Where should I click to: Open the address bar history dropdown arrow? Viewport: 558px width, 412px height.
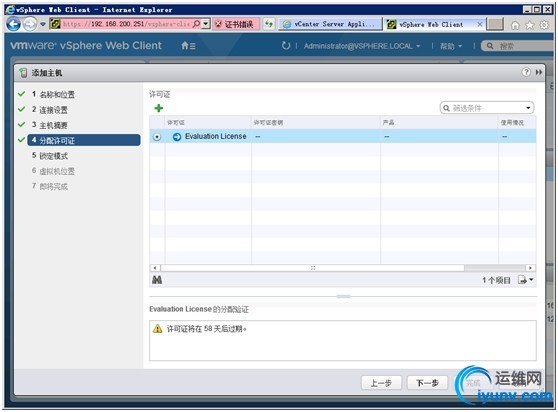[x=206, y=24]
